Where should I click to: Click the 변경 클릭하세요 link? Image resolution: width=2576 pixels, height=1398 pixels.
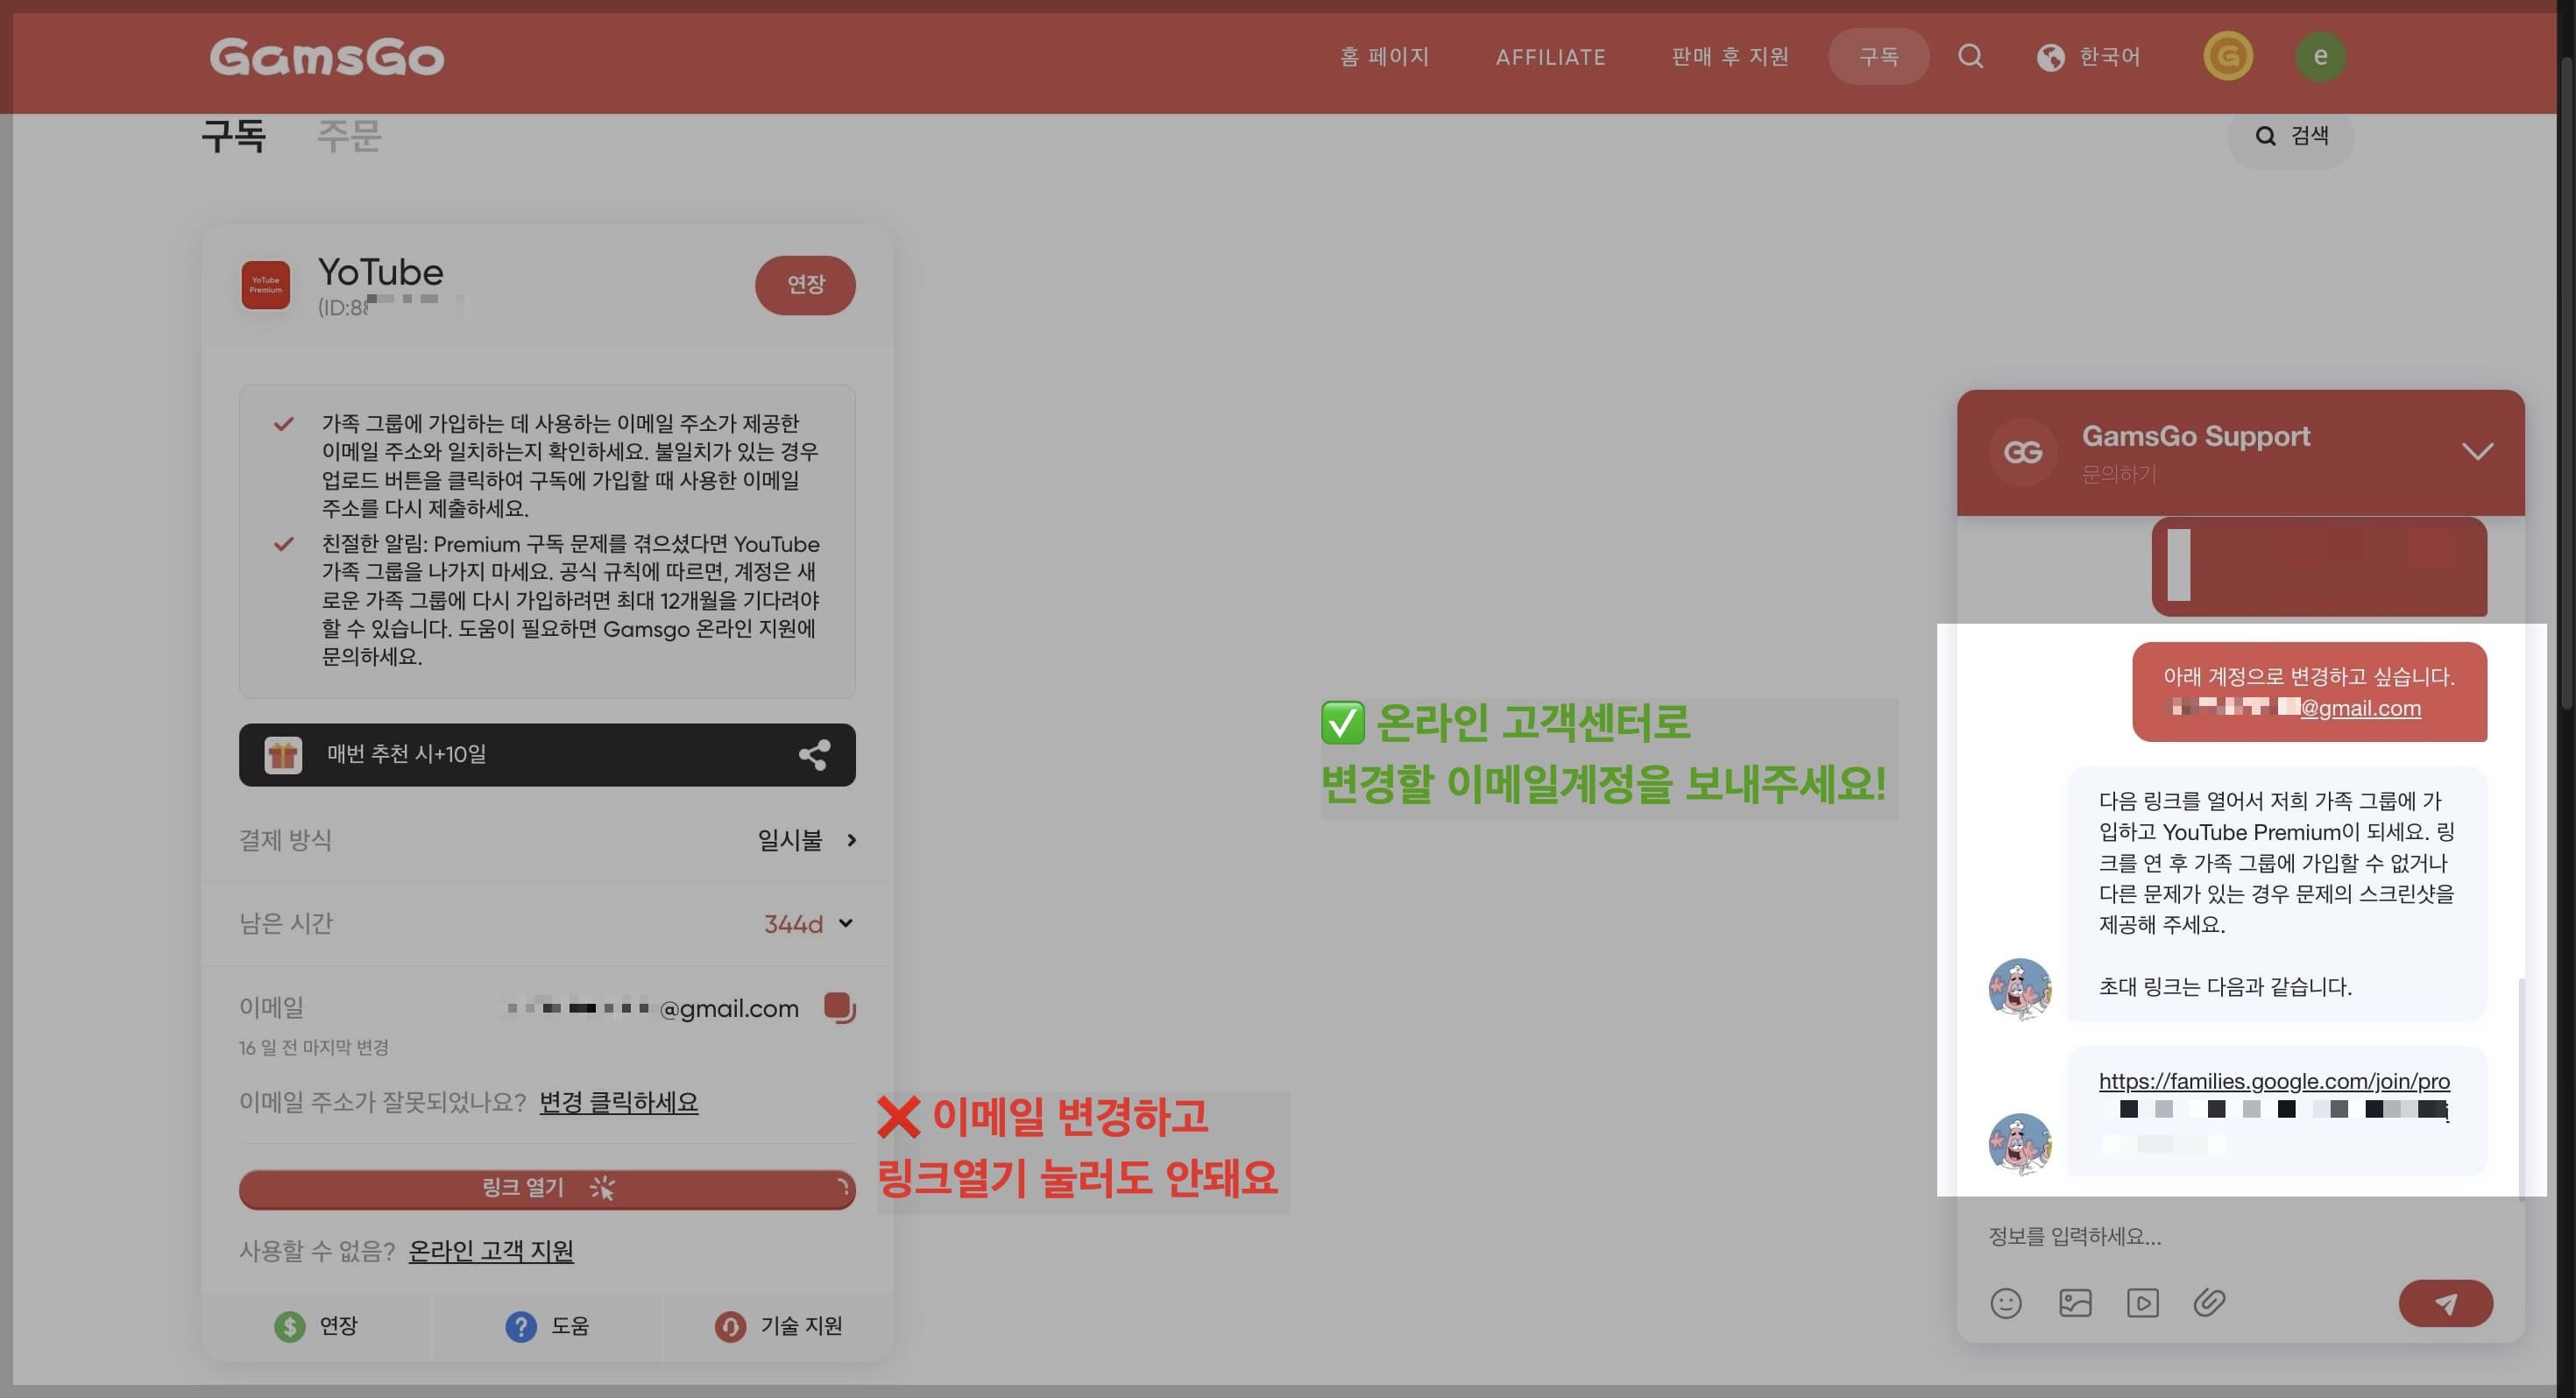618,1103
